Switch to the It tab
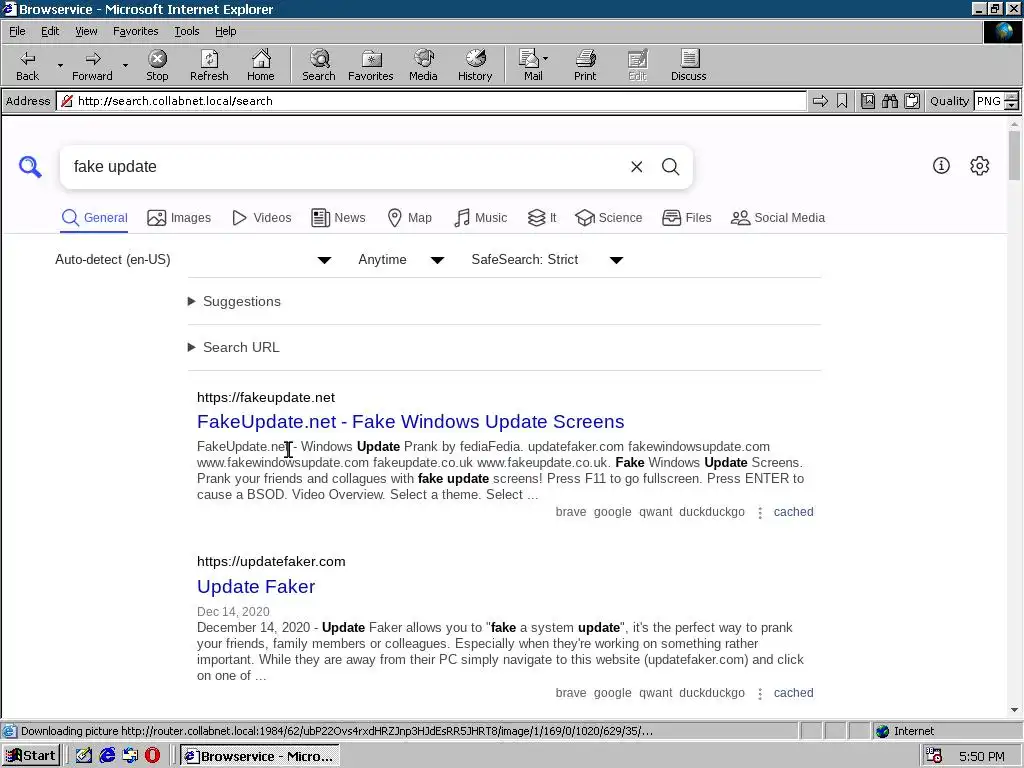The image size is (1024, 768). point(542,218)
